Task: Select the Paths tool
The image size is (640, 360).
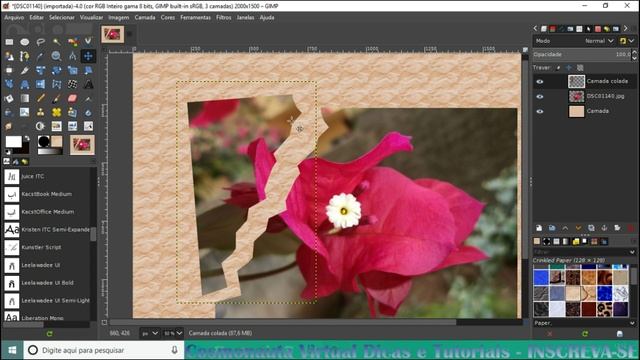Action: tap(24, 56)
